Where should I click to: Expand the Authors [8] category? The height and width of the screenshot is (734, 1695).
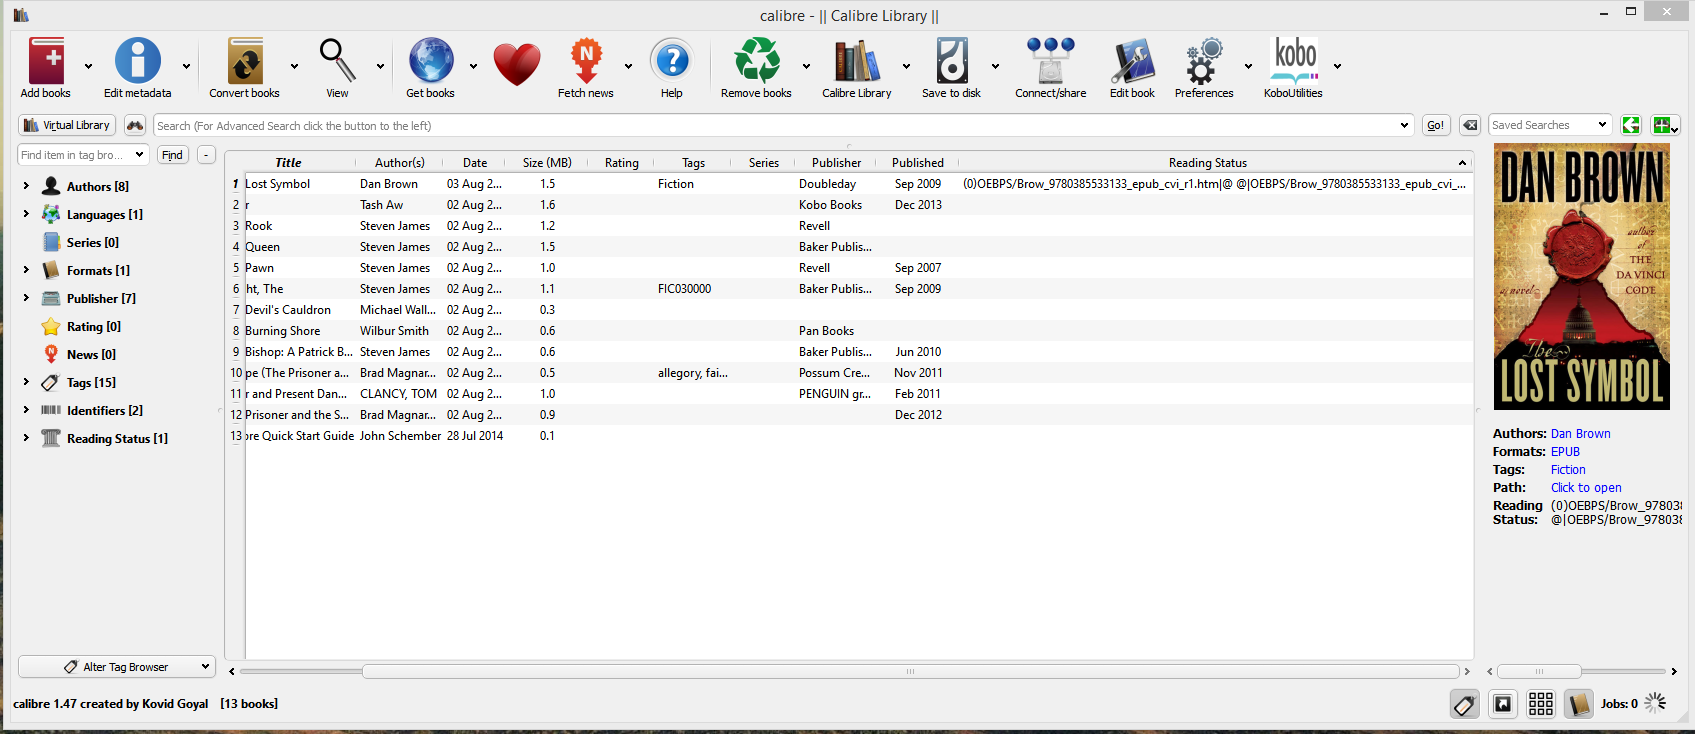point(26,185)
